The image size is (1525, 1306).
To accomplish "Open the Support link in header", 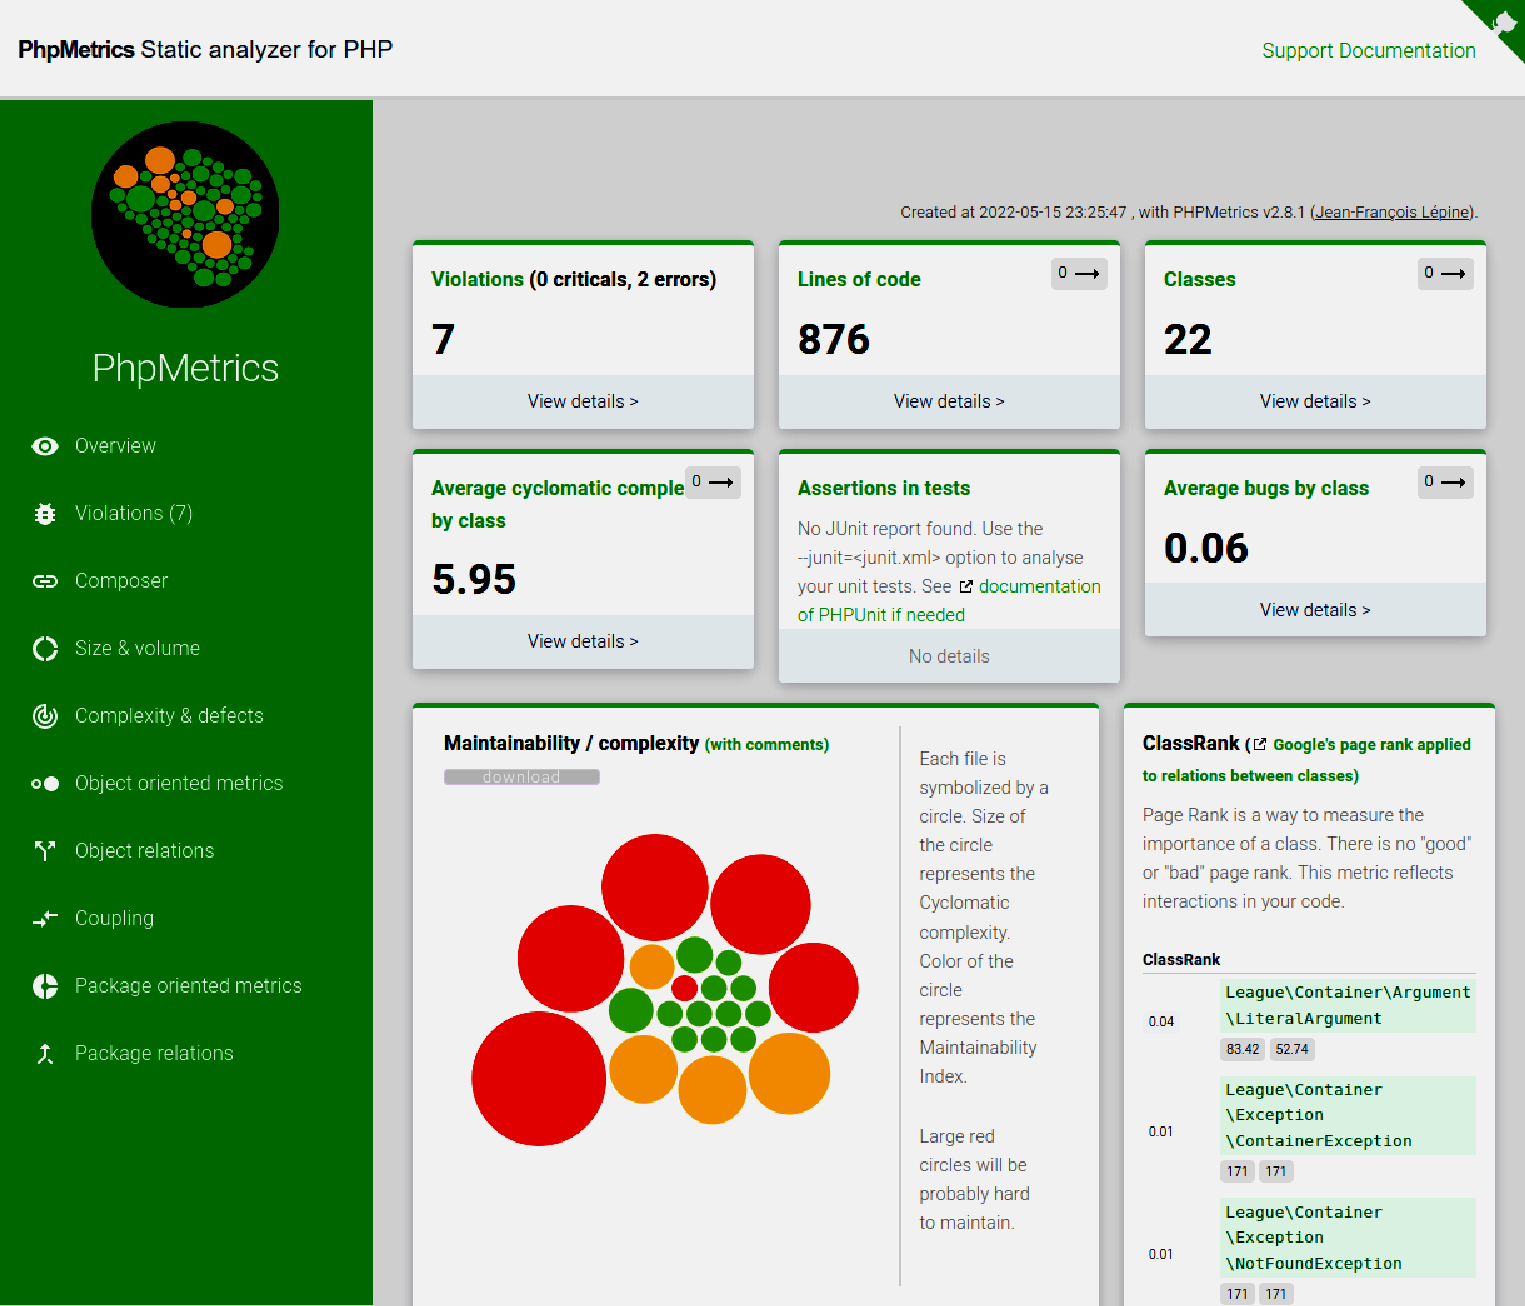I will tap(1297, 51).
